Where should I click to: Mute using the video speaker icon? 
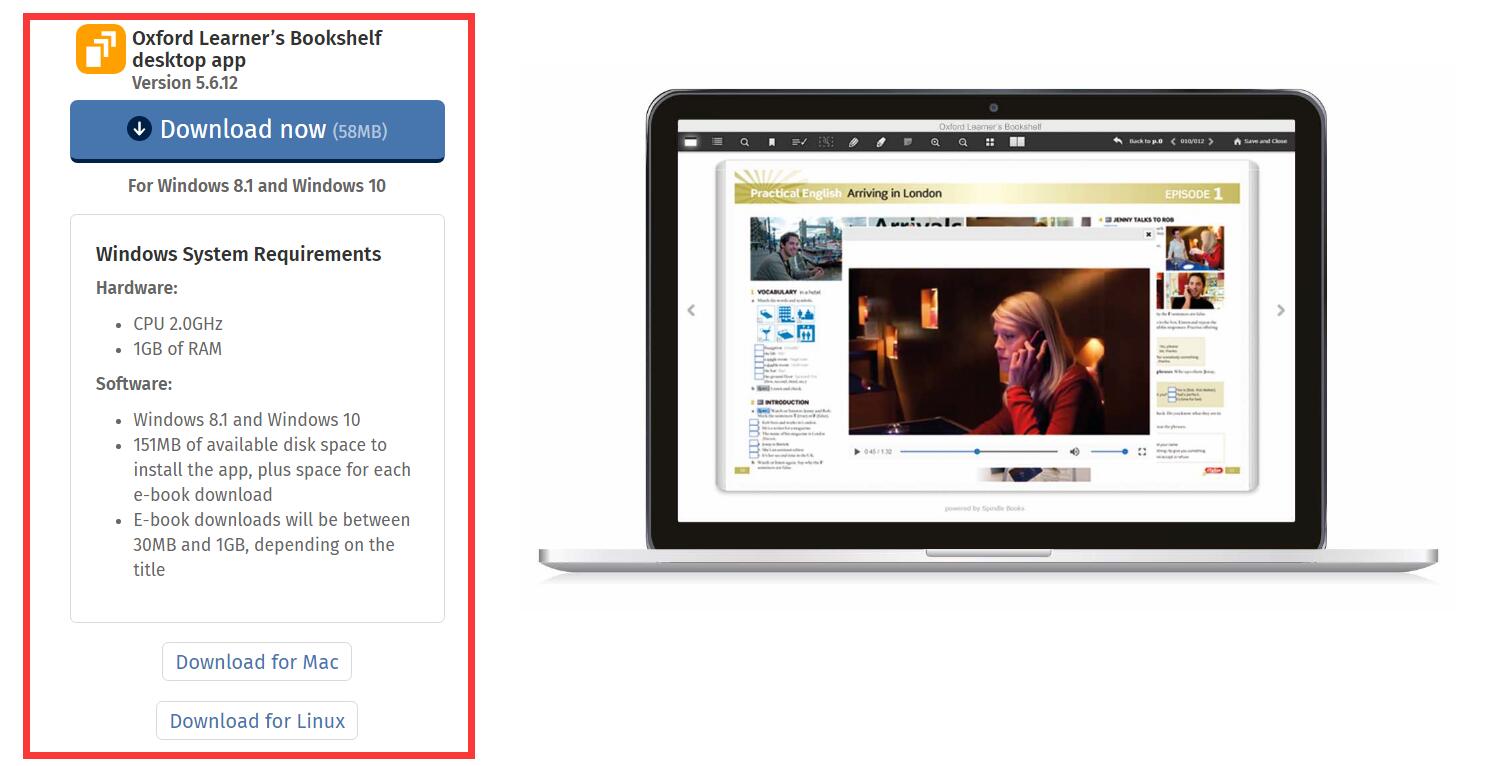1075,452
